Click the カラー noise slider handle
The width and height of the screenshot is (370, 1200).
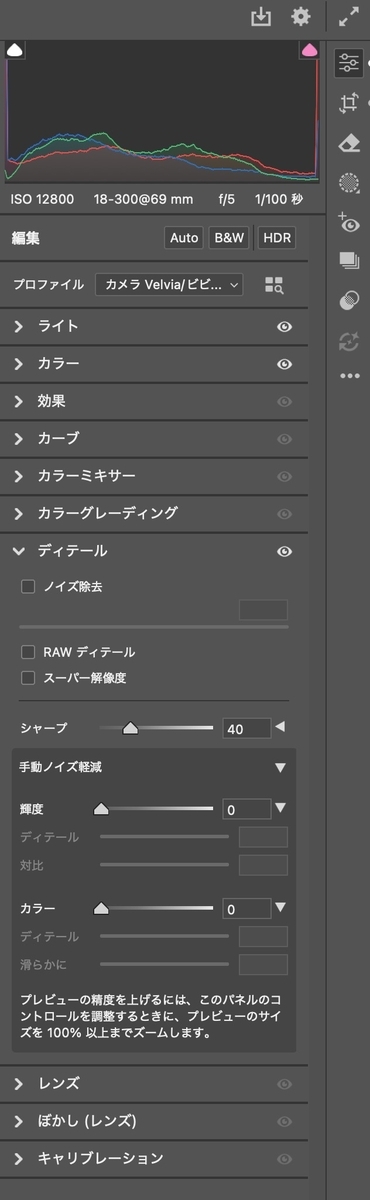pos(100,909)
